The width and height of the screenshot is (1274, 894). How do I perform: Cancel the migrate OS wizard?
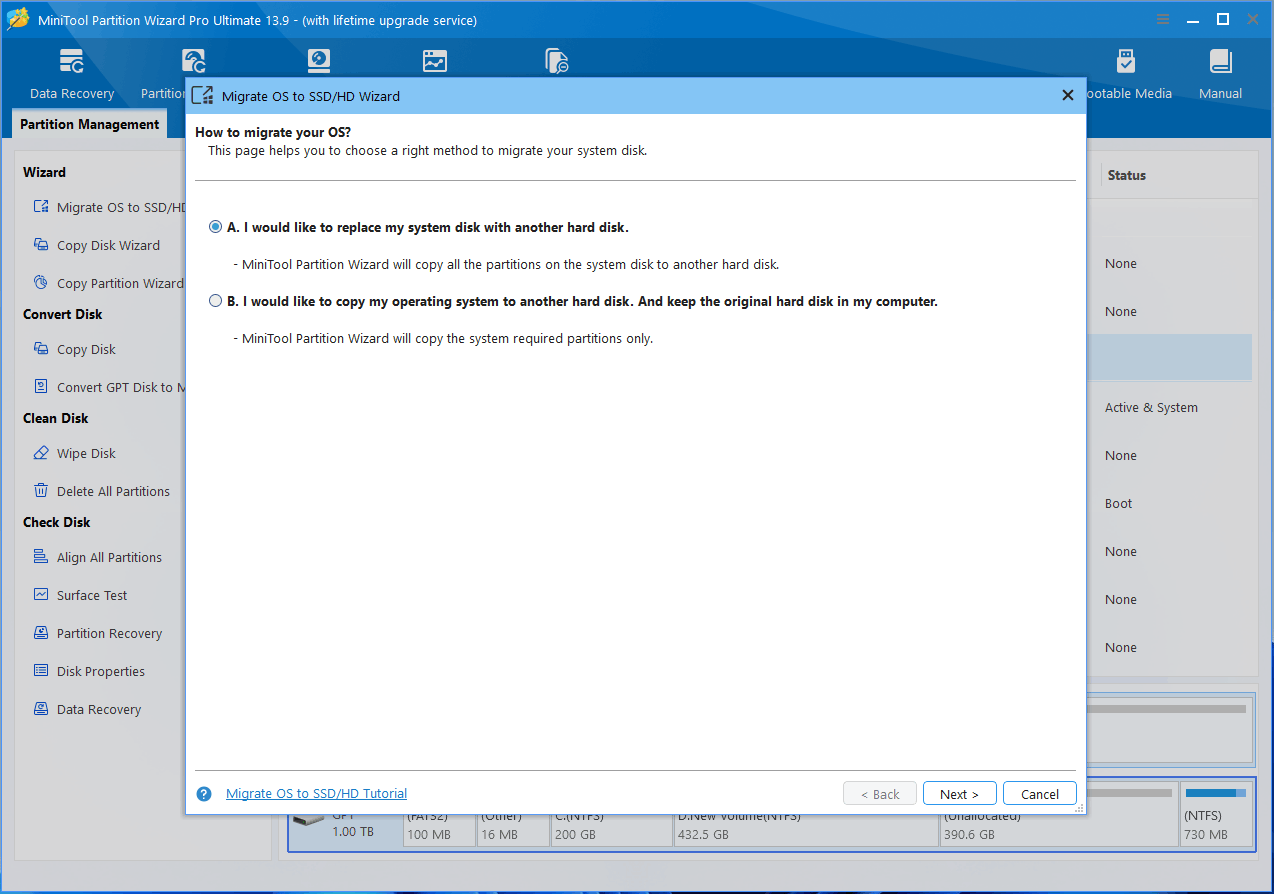point(1040,794)
